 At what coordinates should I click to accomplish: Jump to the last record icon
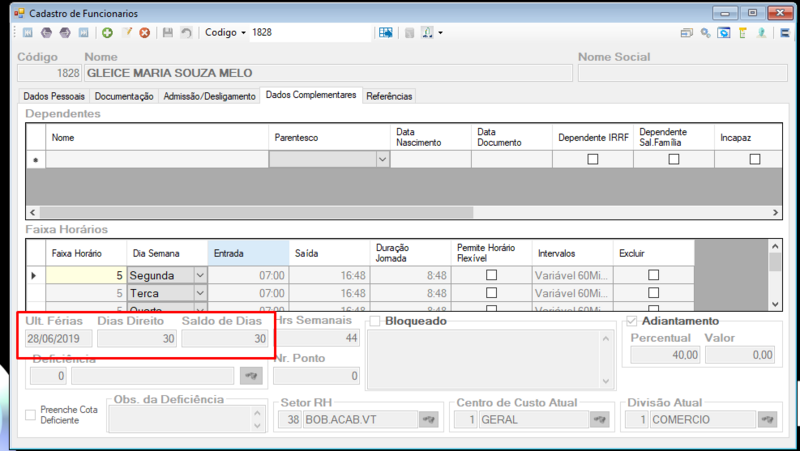pyautogui.click(x=83, y=33)
